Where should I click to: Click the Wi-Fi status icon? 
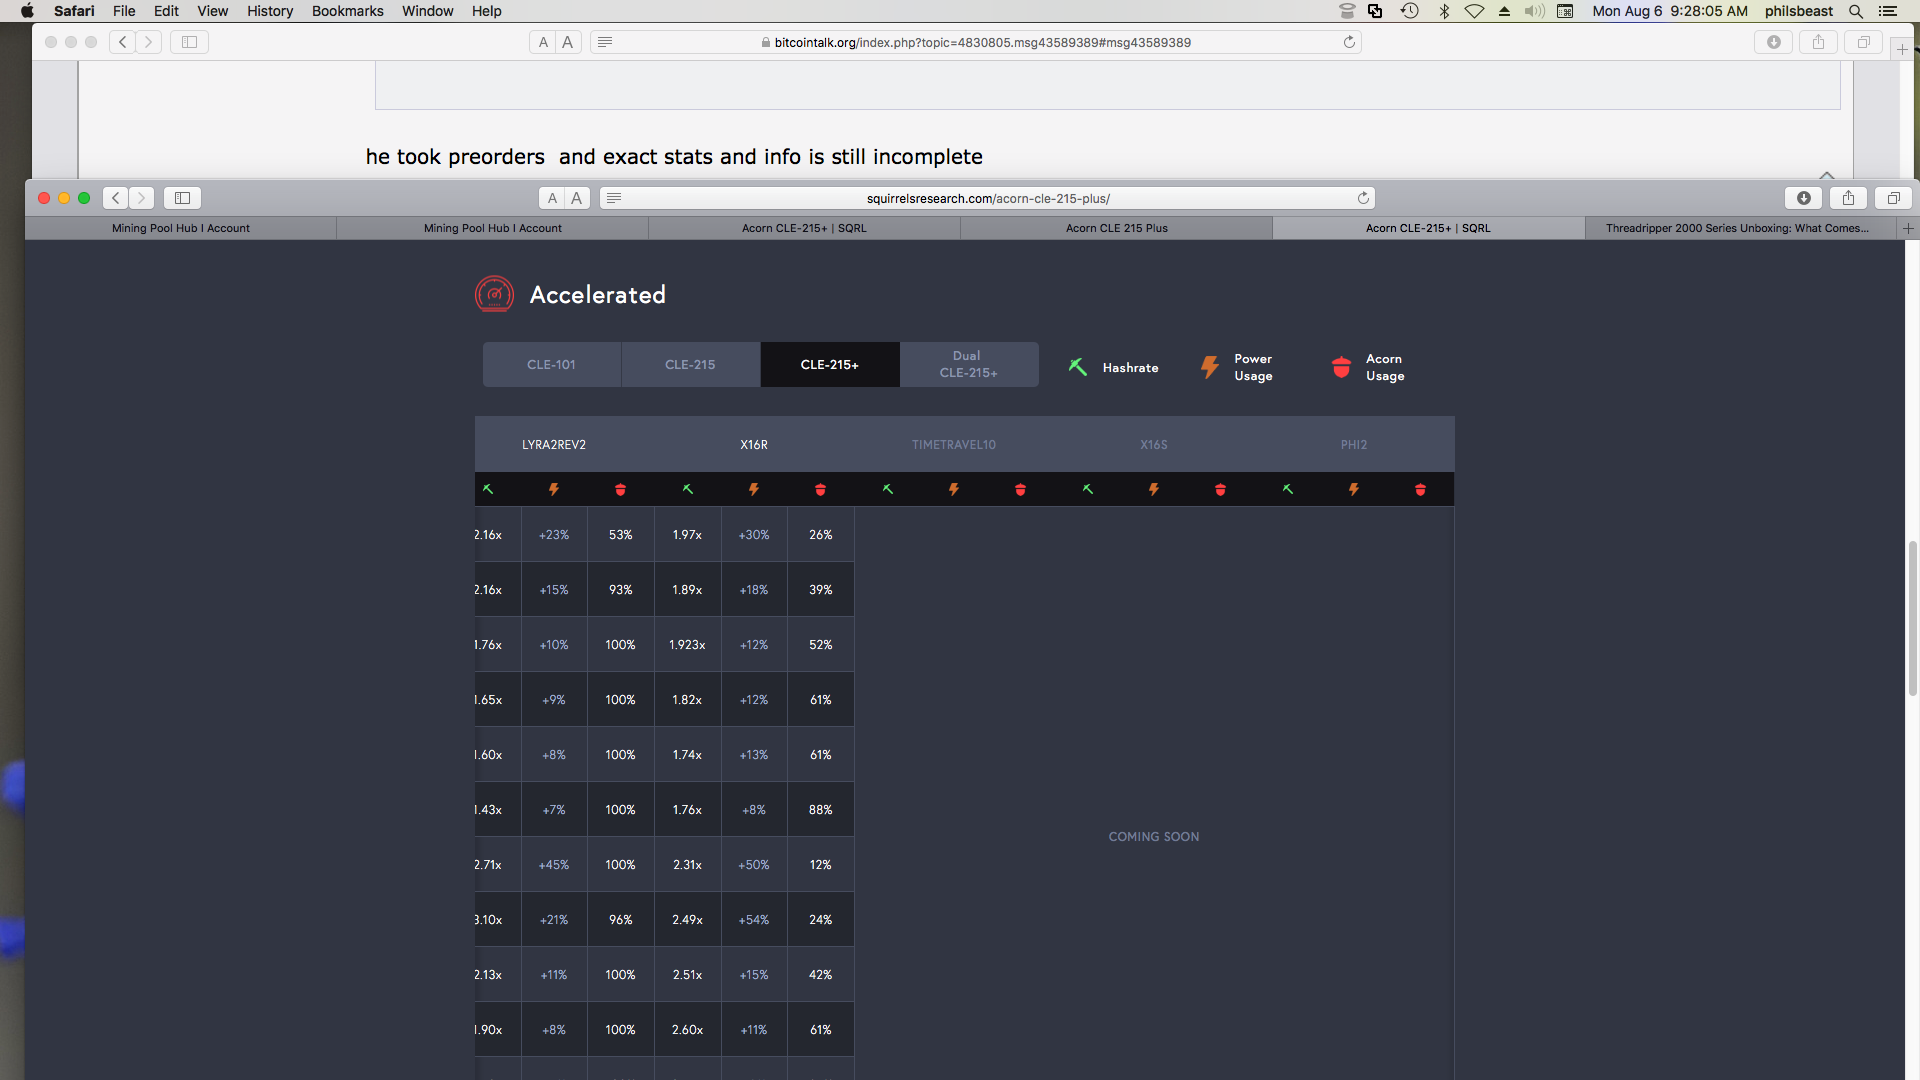point(1474,11)
